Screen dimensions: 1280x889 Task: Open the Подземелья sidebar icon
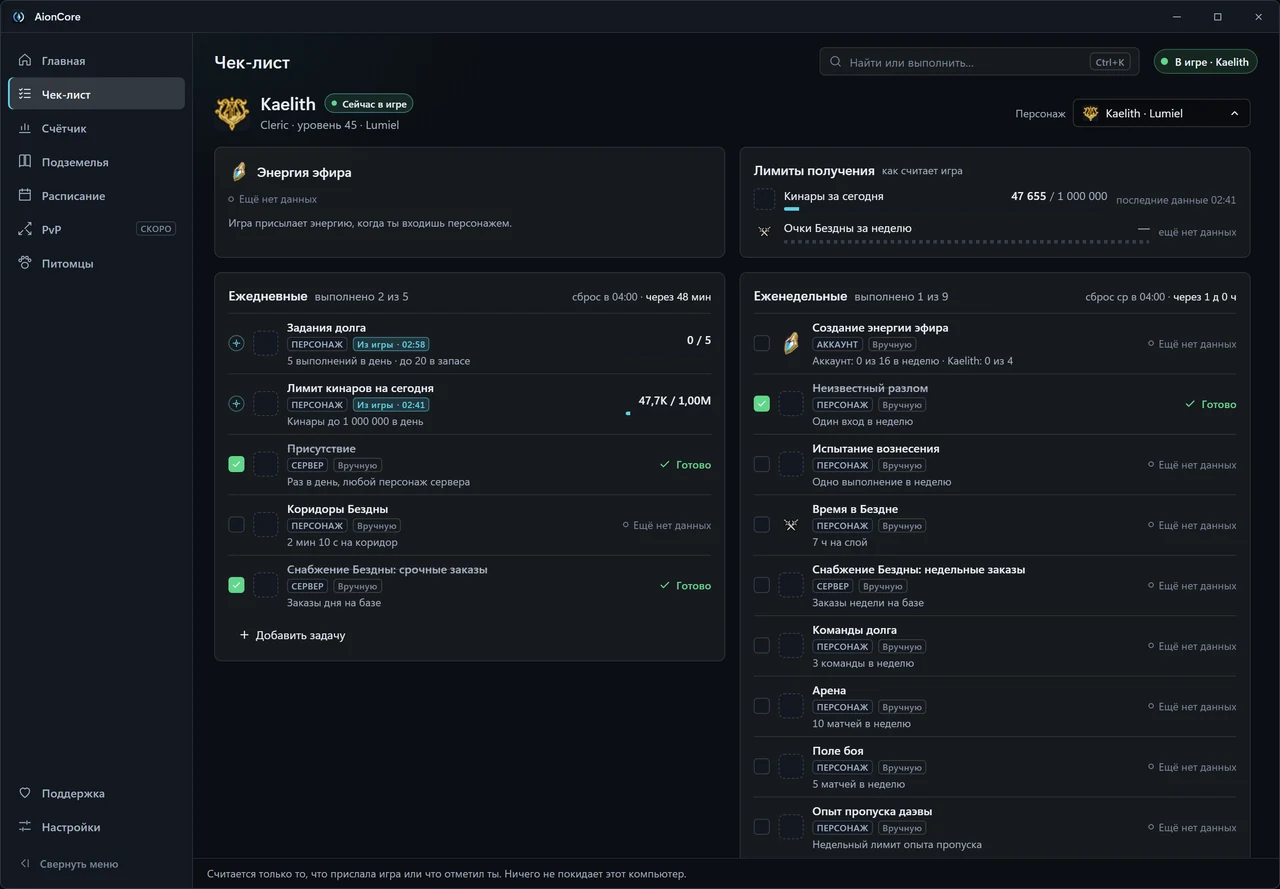tap(25, 162)
